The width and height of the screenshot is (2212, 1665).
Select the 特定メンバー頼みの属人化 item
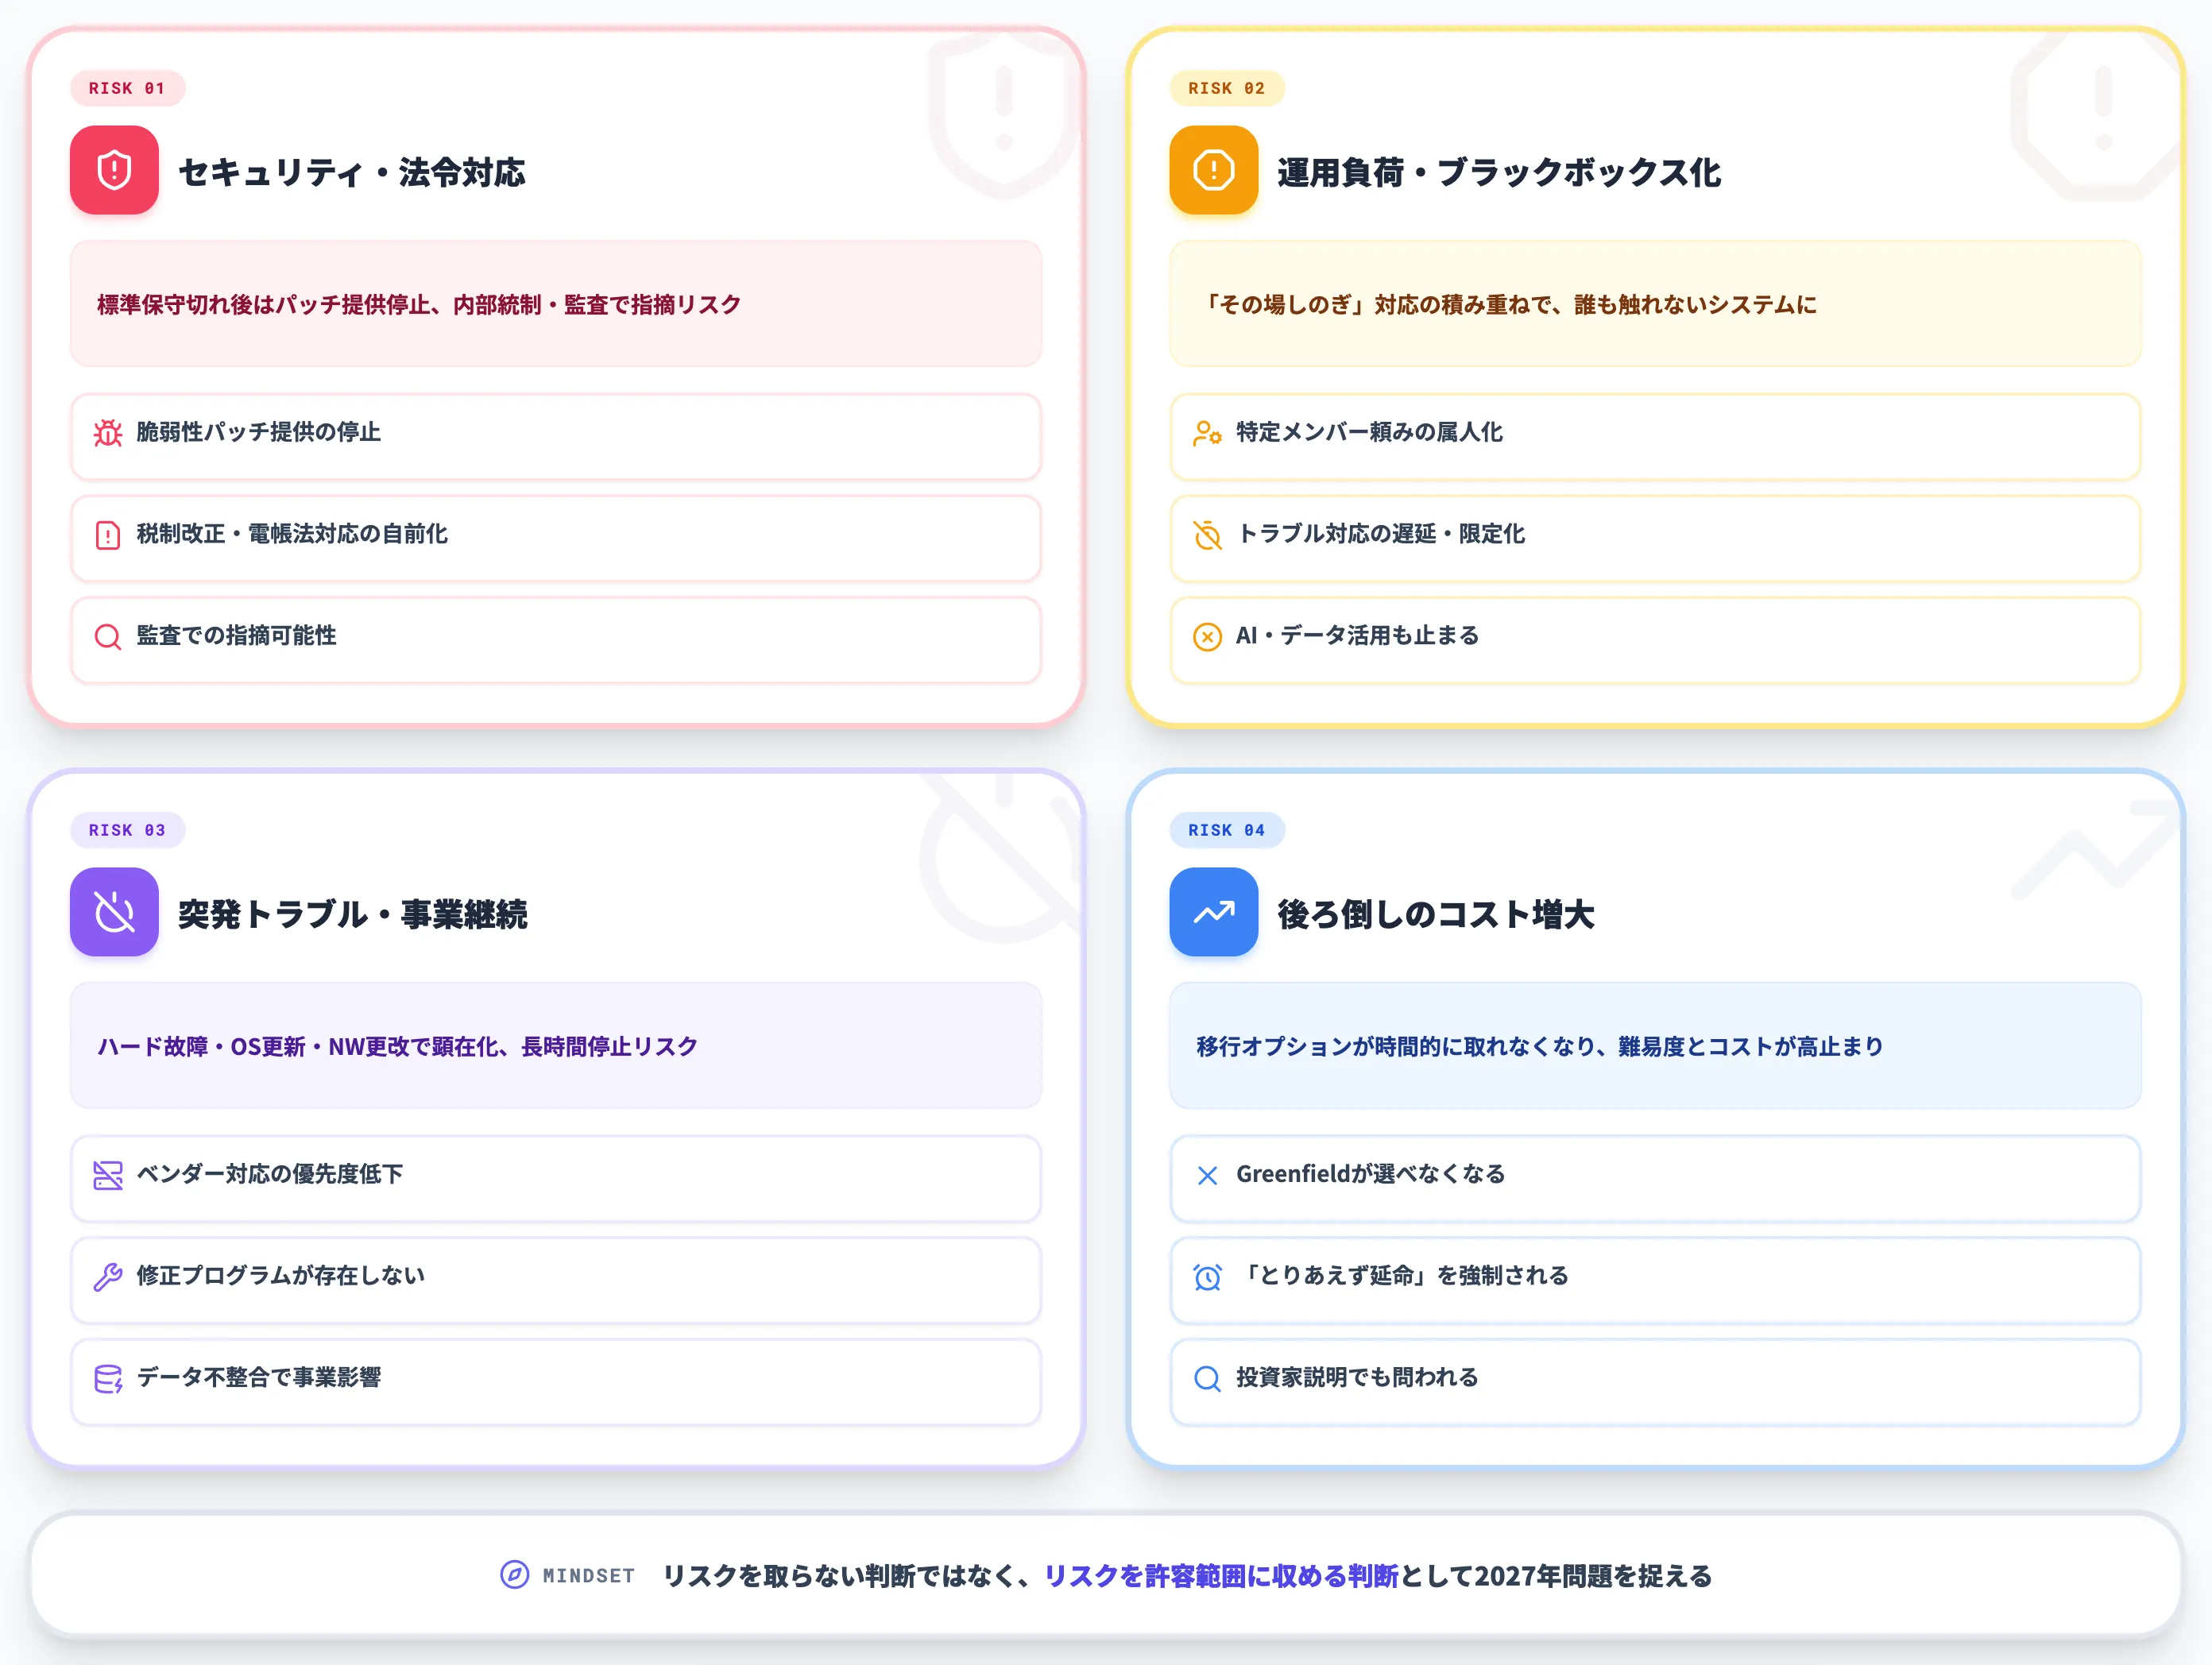point(1655,437)
